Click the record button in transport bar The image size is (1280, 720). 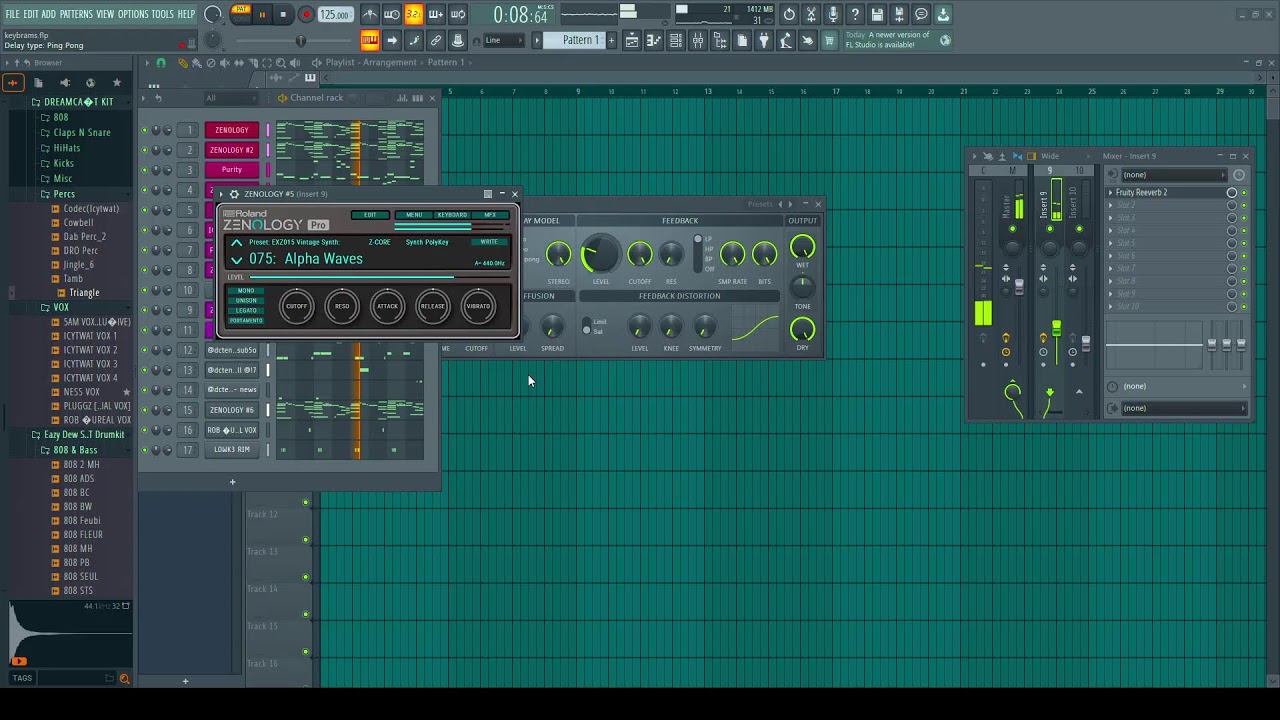coord(306,14)
